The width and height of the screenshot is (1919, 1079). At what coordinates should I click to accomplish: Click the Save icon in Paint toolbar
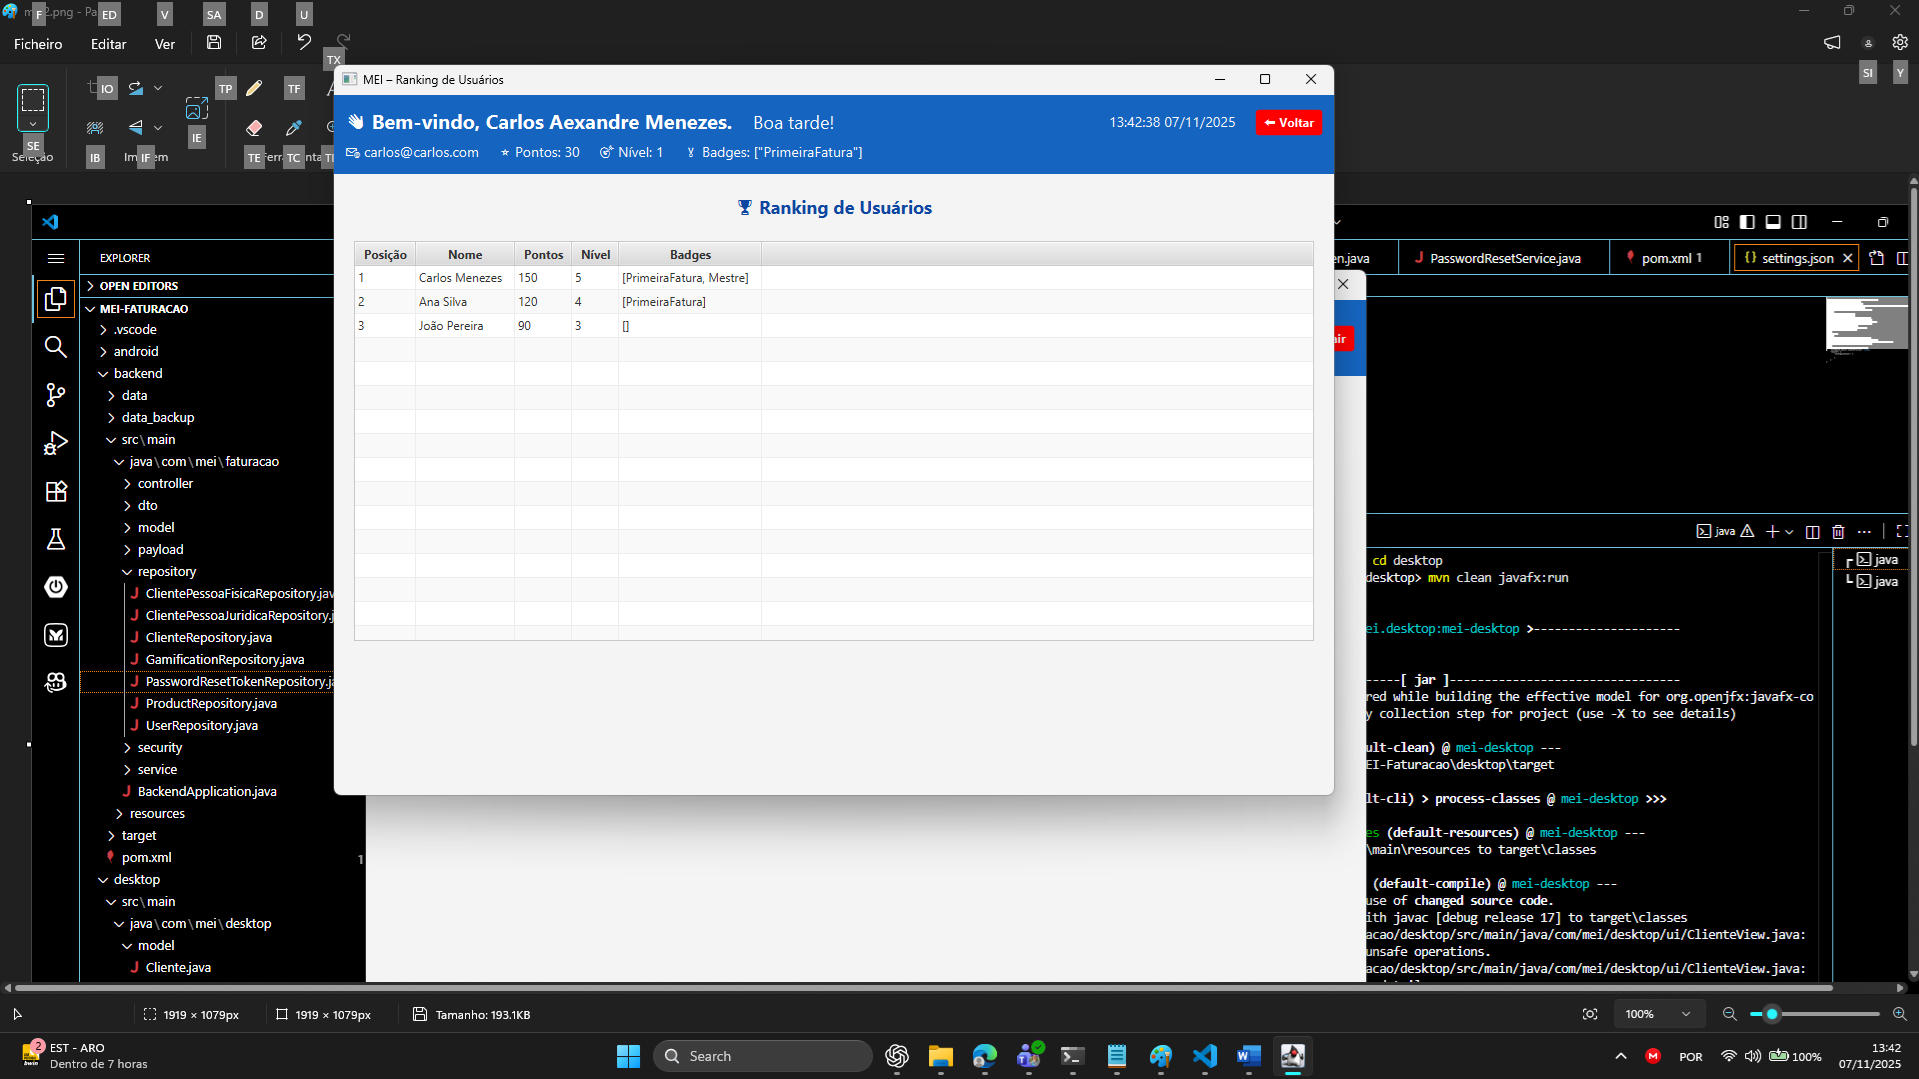point(214,43)
